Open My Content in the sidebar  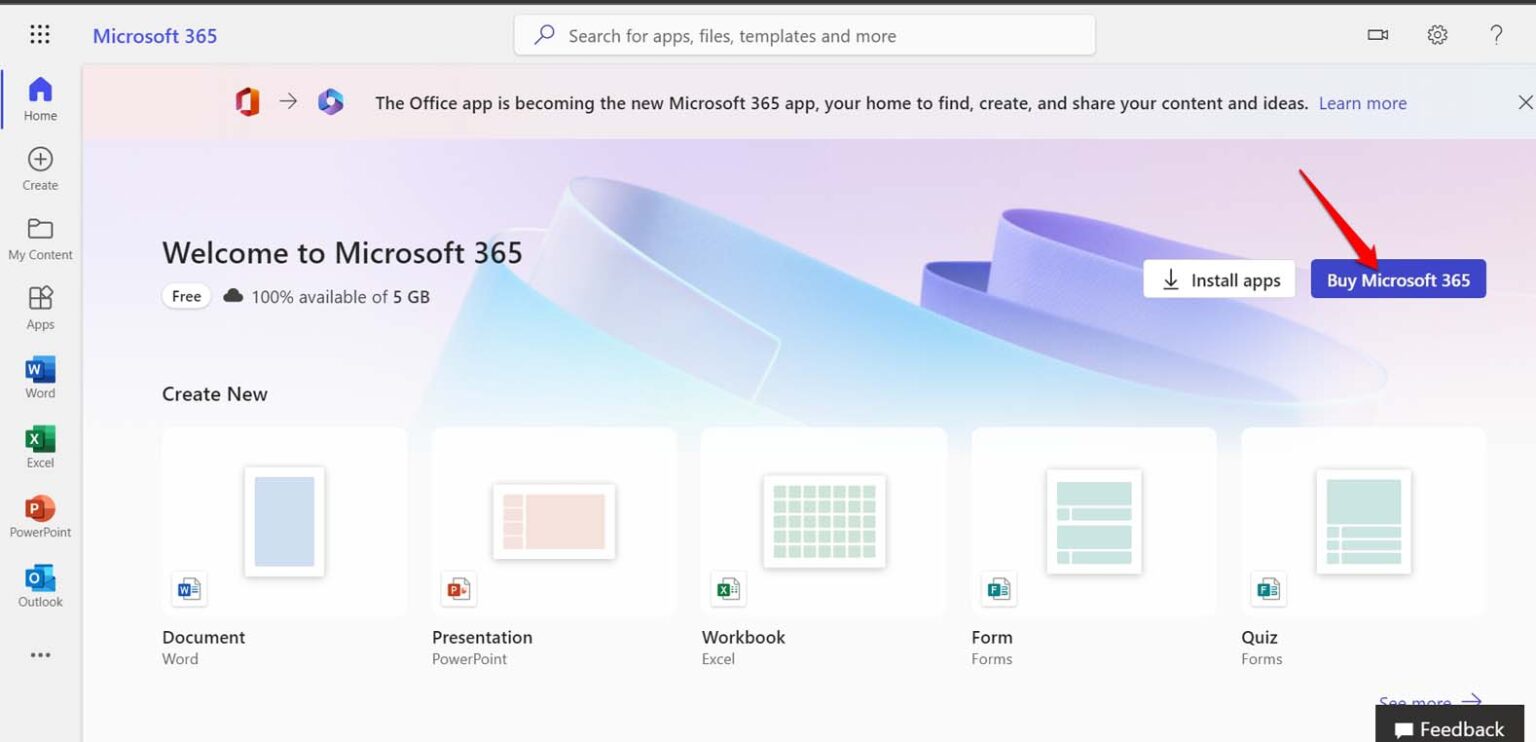[40, 238]
